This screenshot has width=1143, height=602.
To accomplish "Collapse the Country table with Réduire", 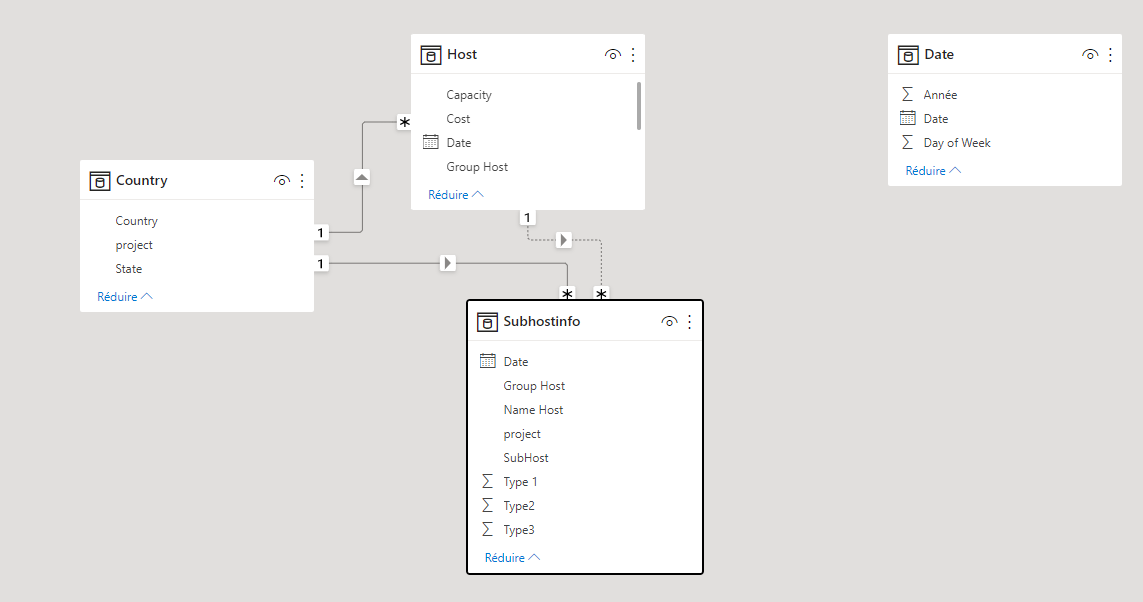I will (125, 297).
